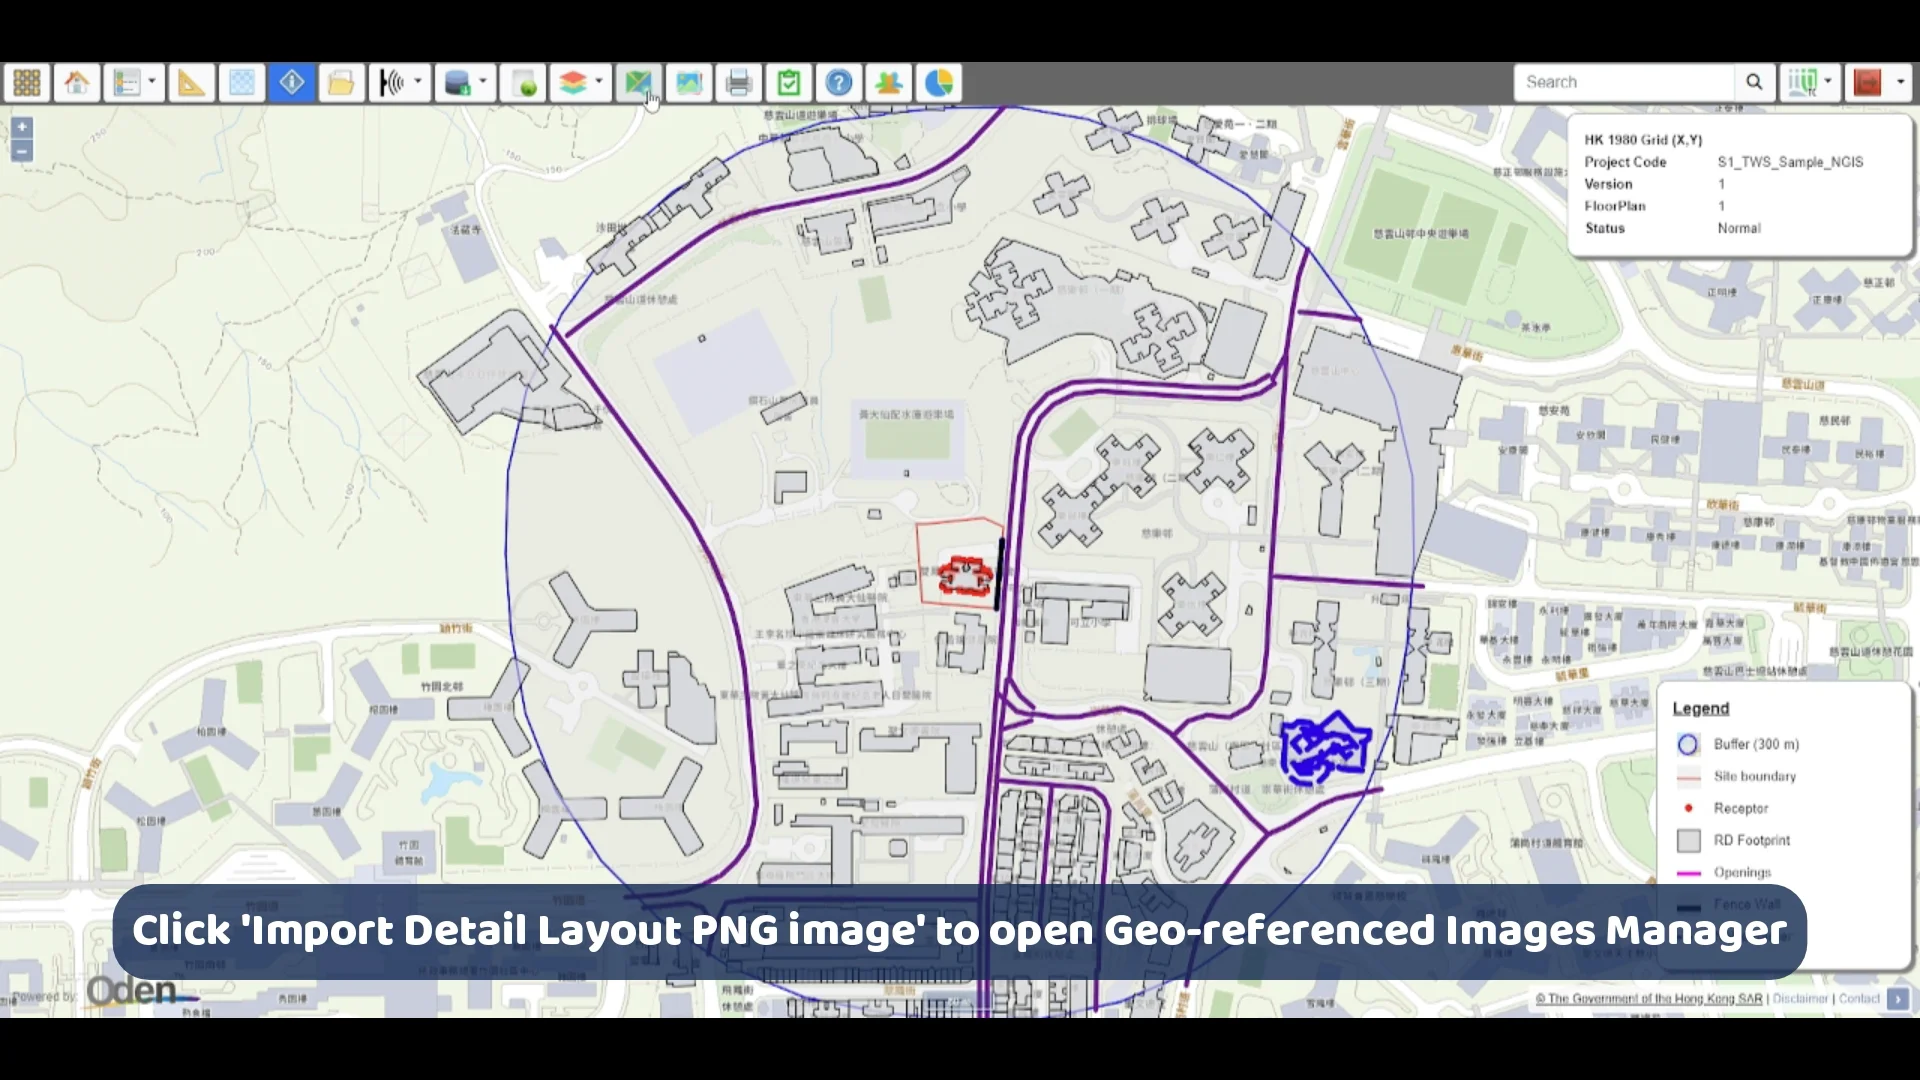Click the 'Receptor' legend label

(1740, 808)
